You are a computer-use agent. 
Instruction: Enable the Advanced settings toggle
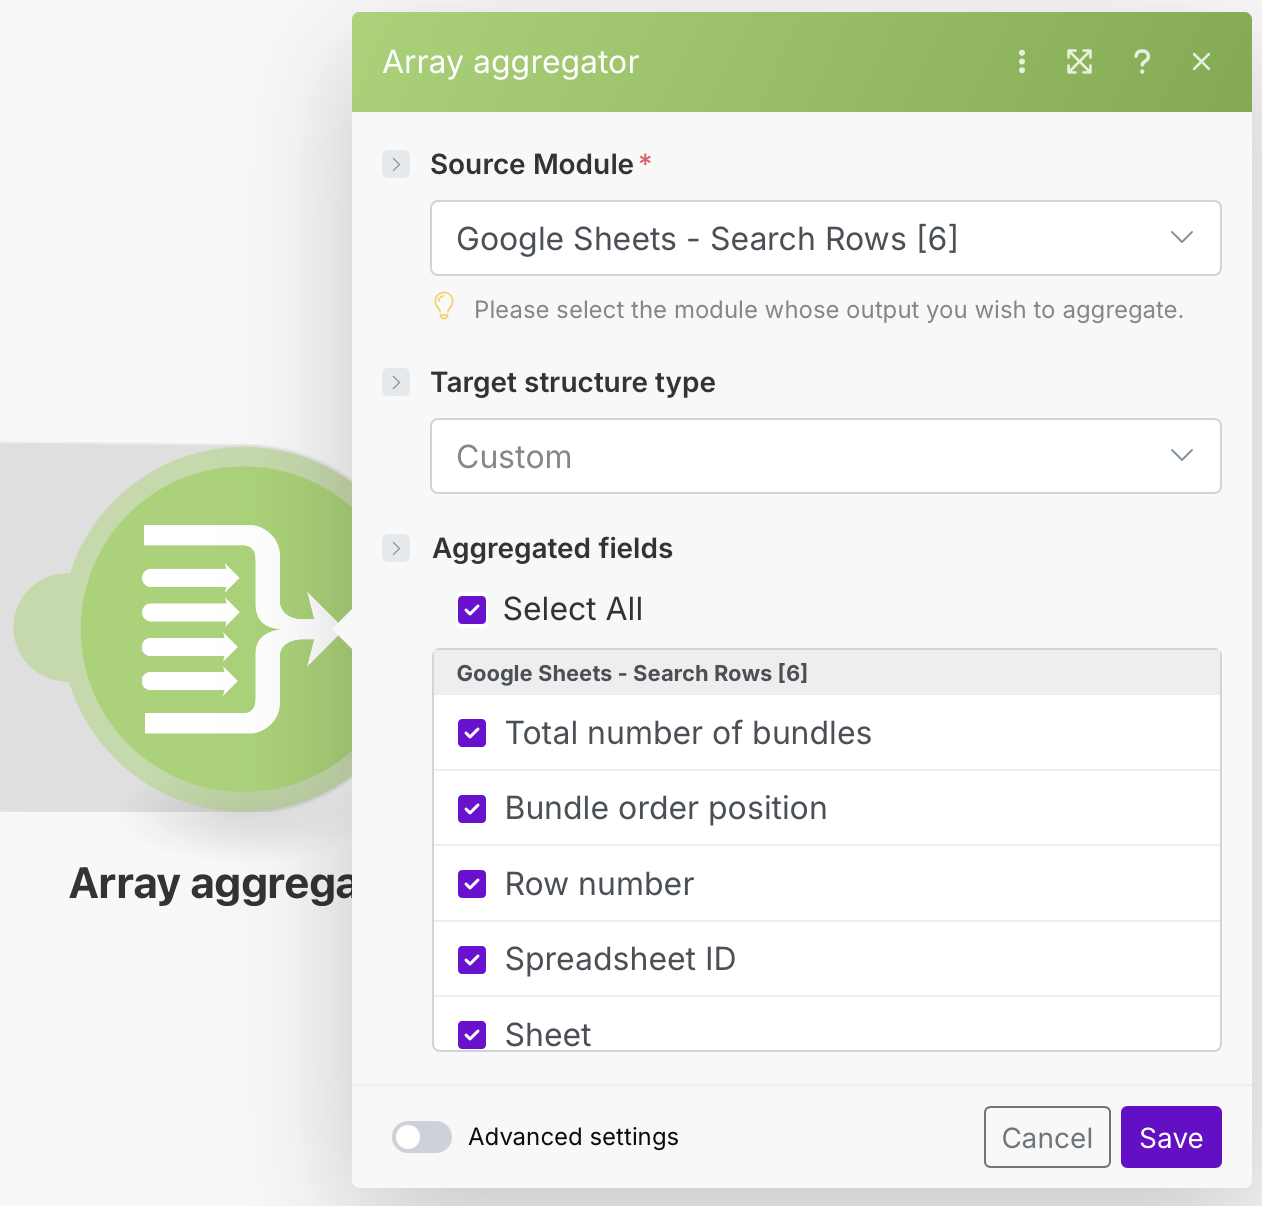click(422, 1137)
